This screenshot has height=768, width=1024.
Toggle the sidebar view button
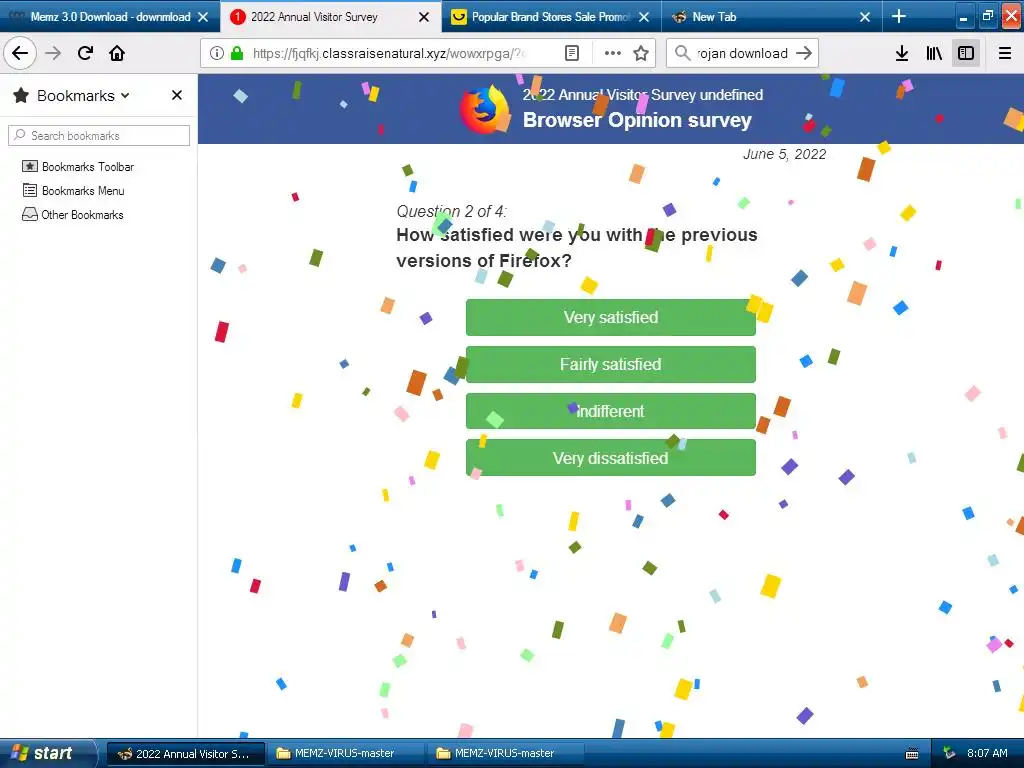click(966, 53)
